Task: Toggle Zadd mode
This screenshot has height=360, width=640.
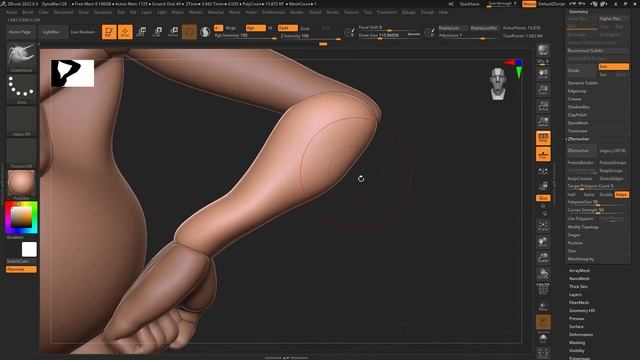Action: (x=287, y=28)
